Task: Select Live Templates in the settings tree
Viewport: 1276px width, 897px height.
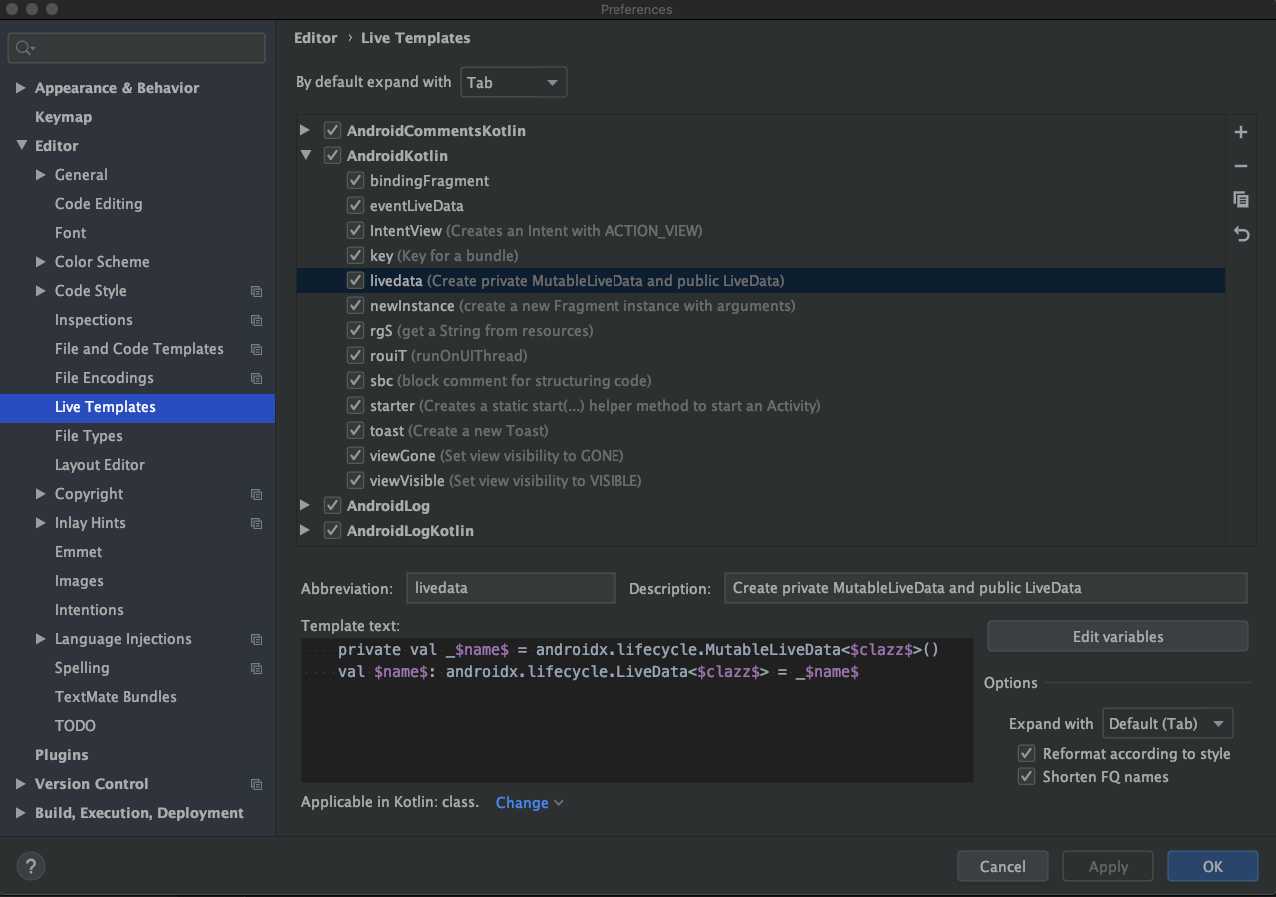Action: click(137, 407)
